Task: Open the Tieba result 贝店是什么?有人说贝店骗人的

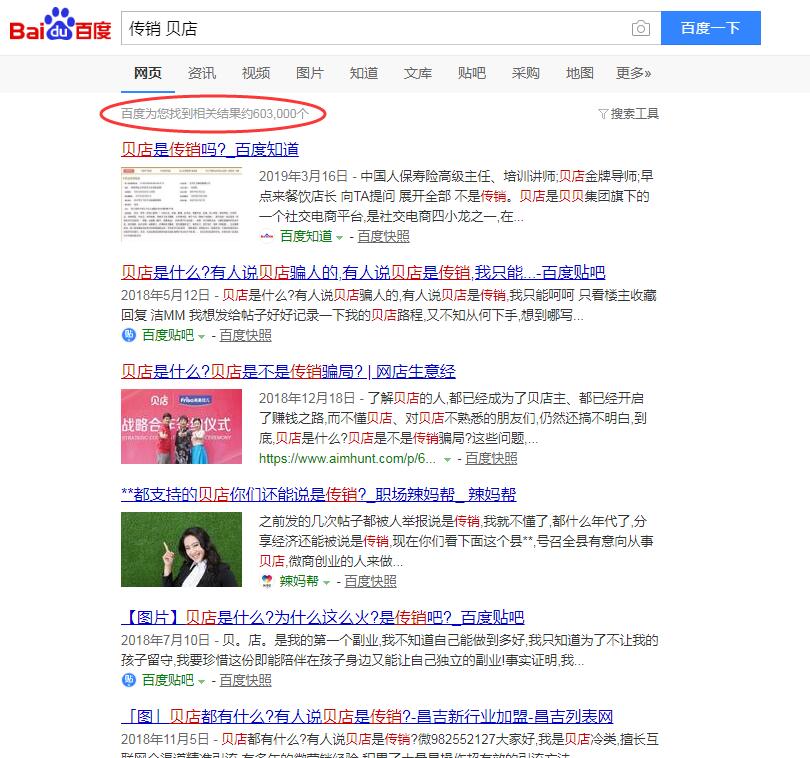Action: tap(363, 272)
